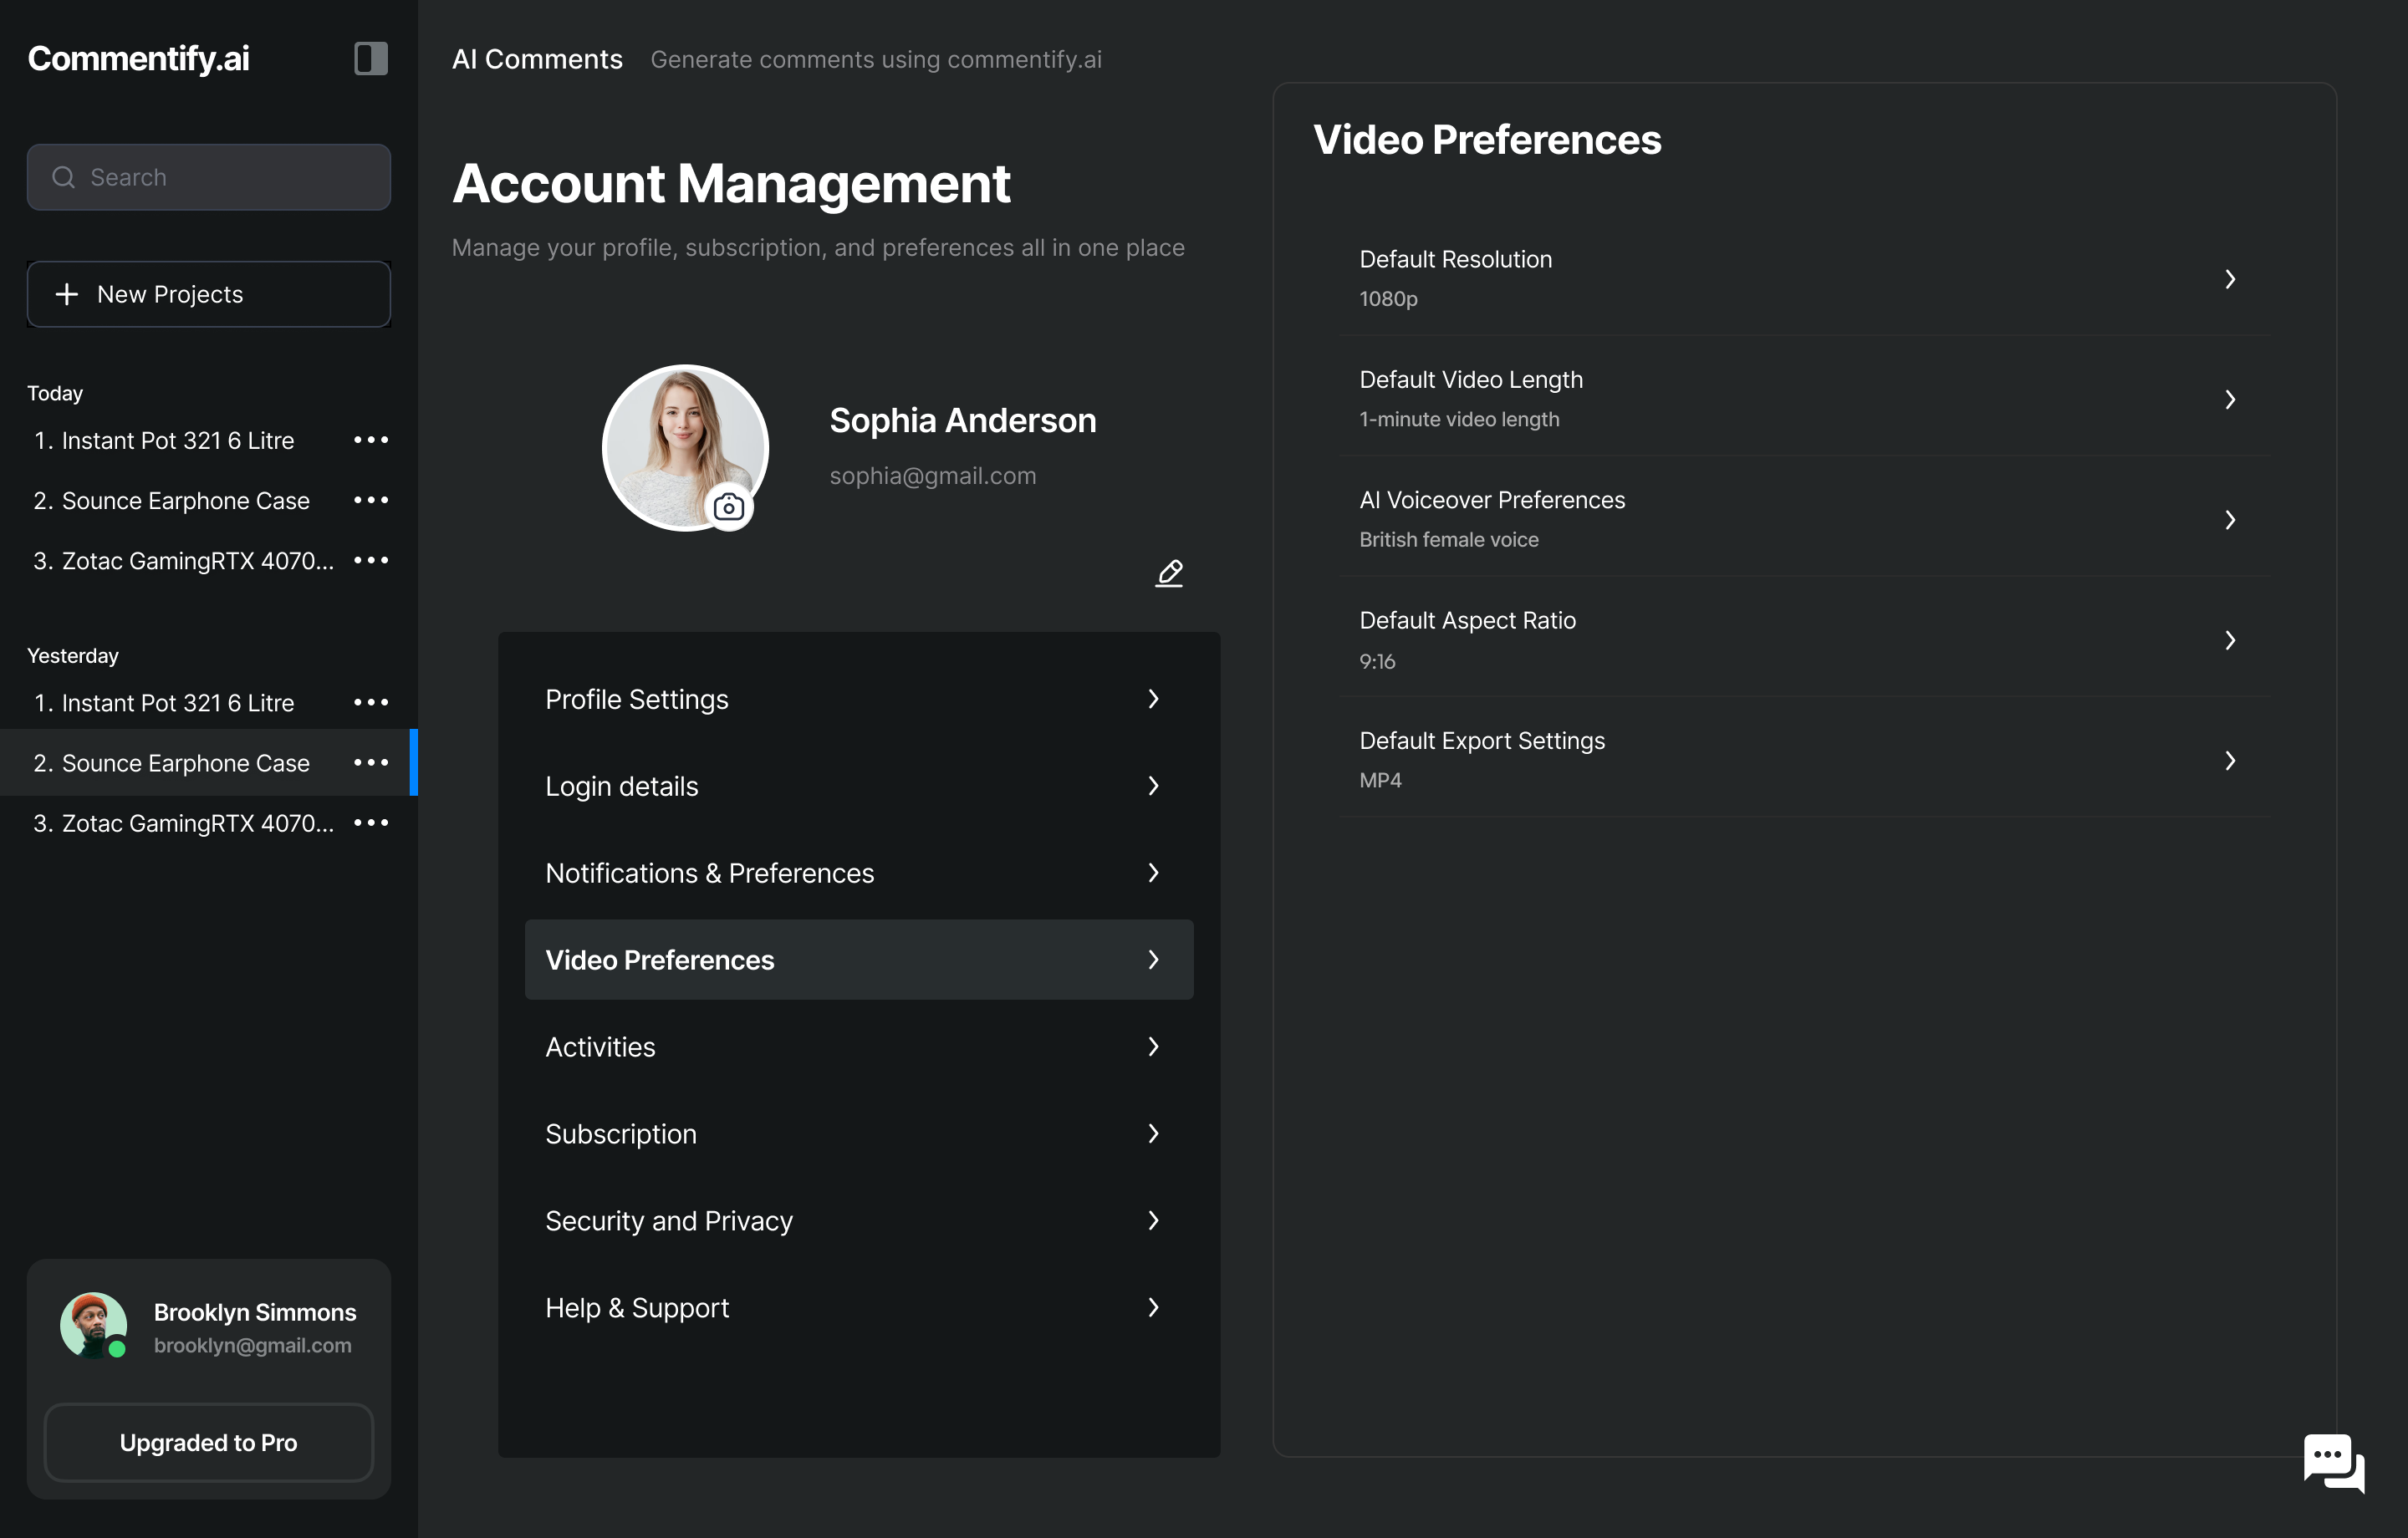This screenshot has width=2408, height=1538.
Task: Expand AI Voiceover Preferences
Action: (2230, 520)
